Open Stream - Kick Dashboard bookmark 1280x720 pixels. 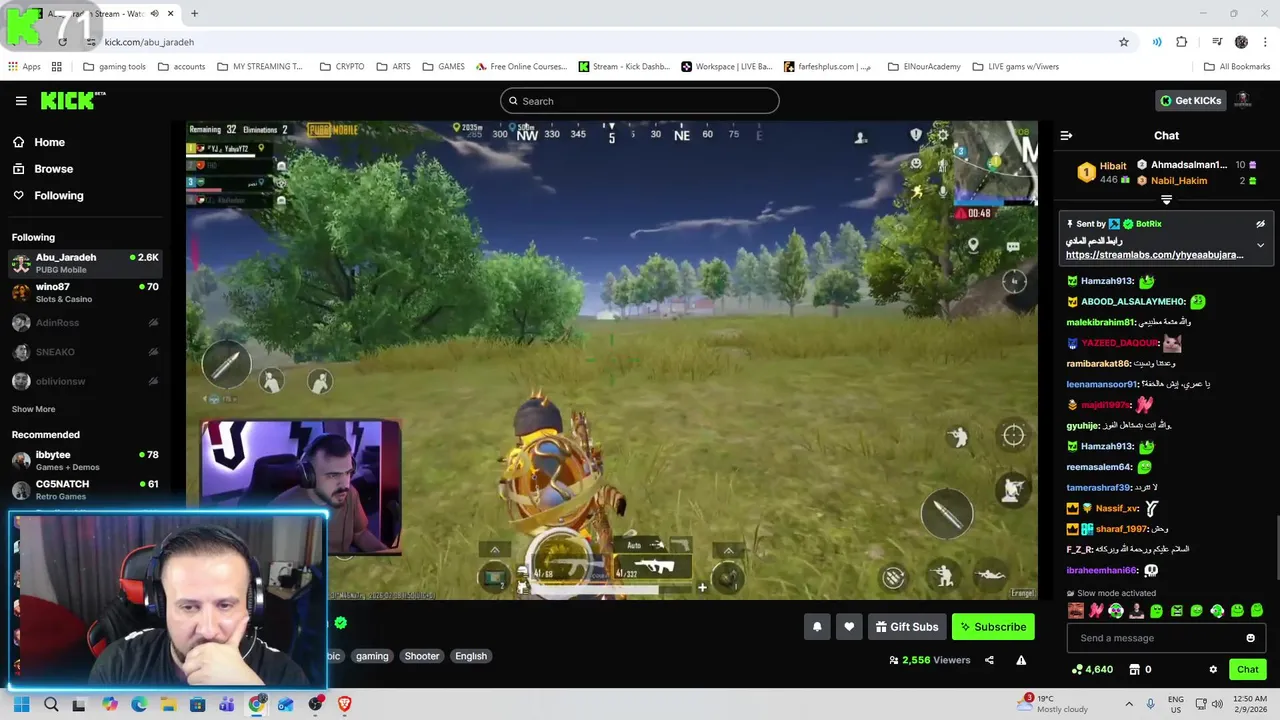(x=624, y=67)
